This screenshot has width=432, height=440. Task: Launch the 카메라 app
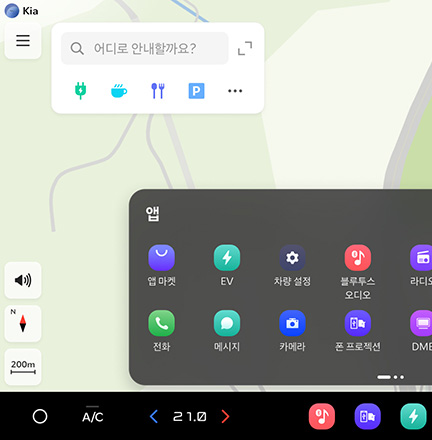tap(292, 331)
